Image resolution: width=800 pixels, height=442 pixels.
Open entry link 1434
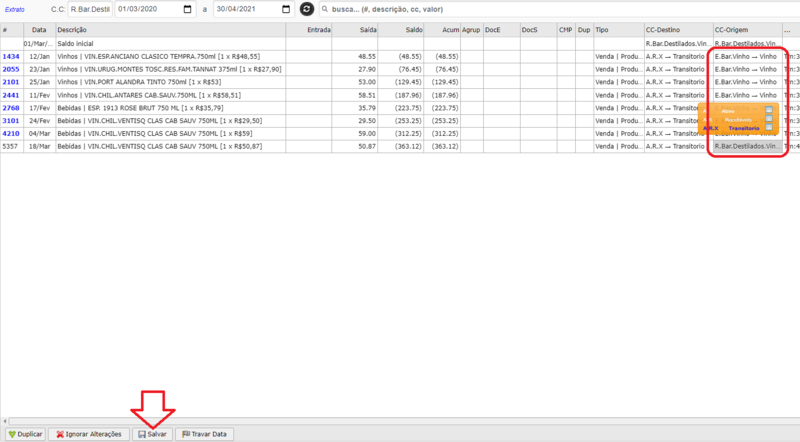pos(11,57)
